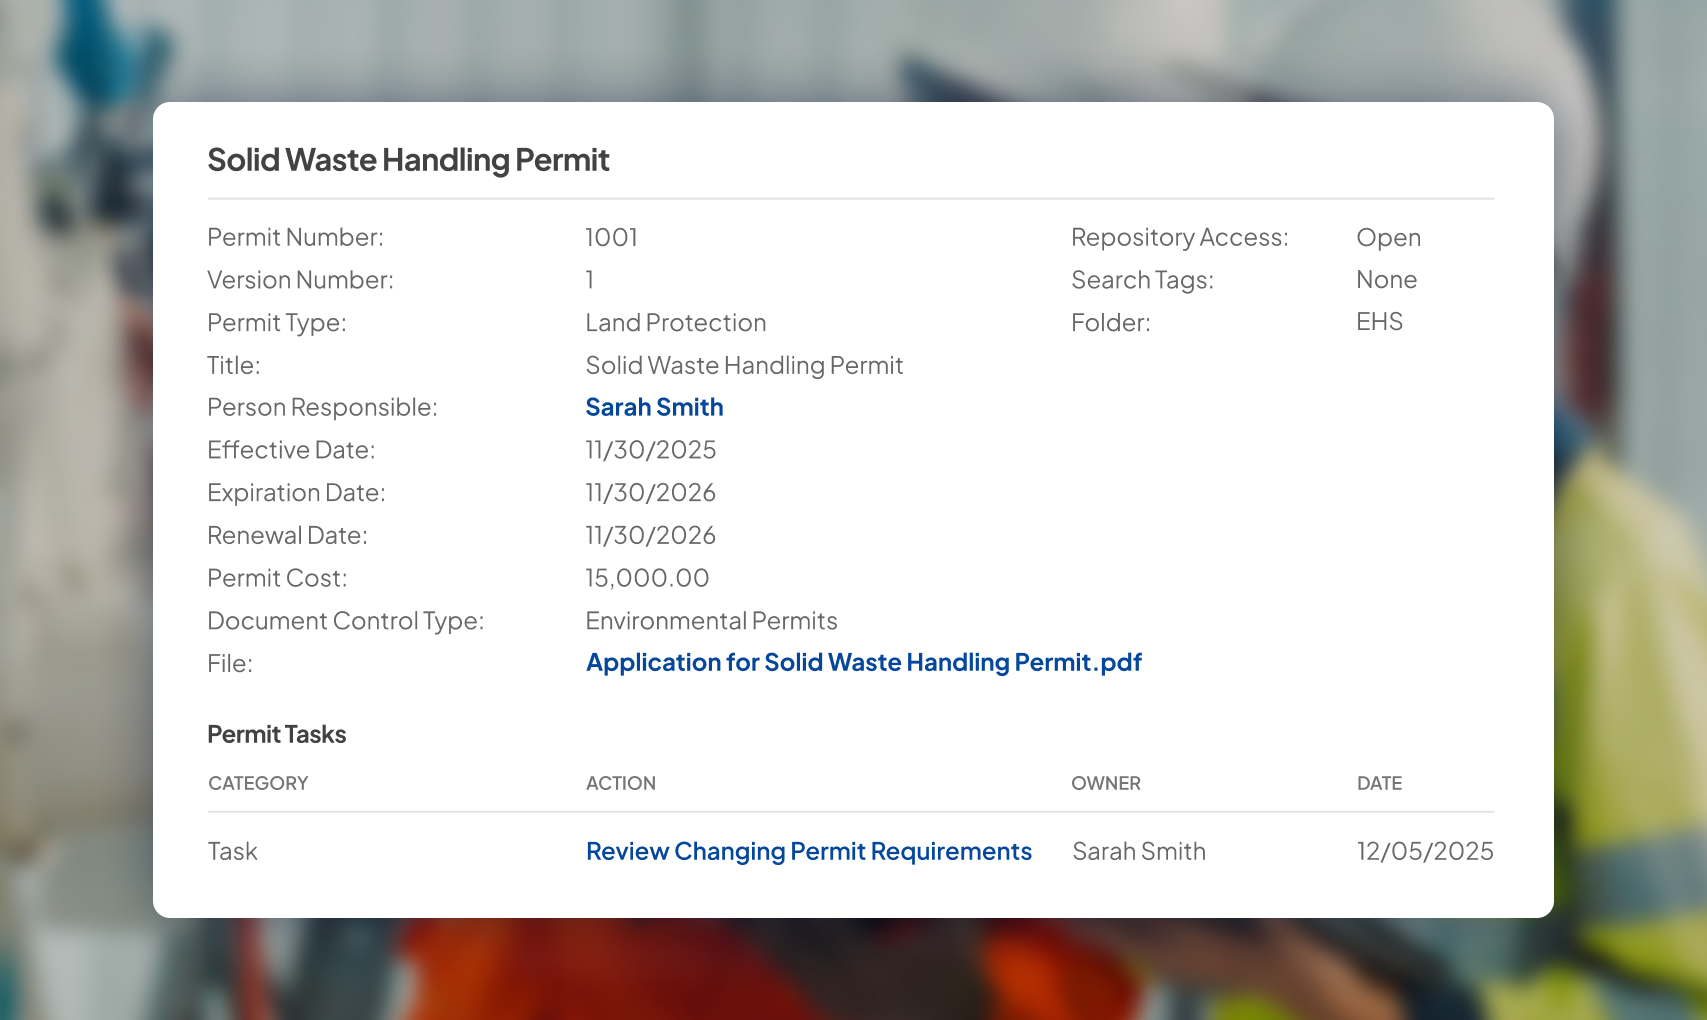This screenshot has width=1707, height=1020.
Task: Click the Search Tags value None
Action: click(x=1386, y=280)
